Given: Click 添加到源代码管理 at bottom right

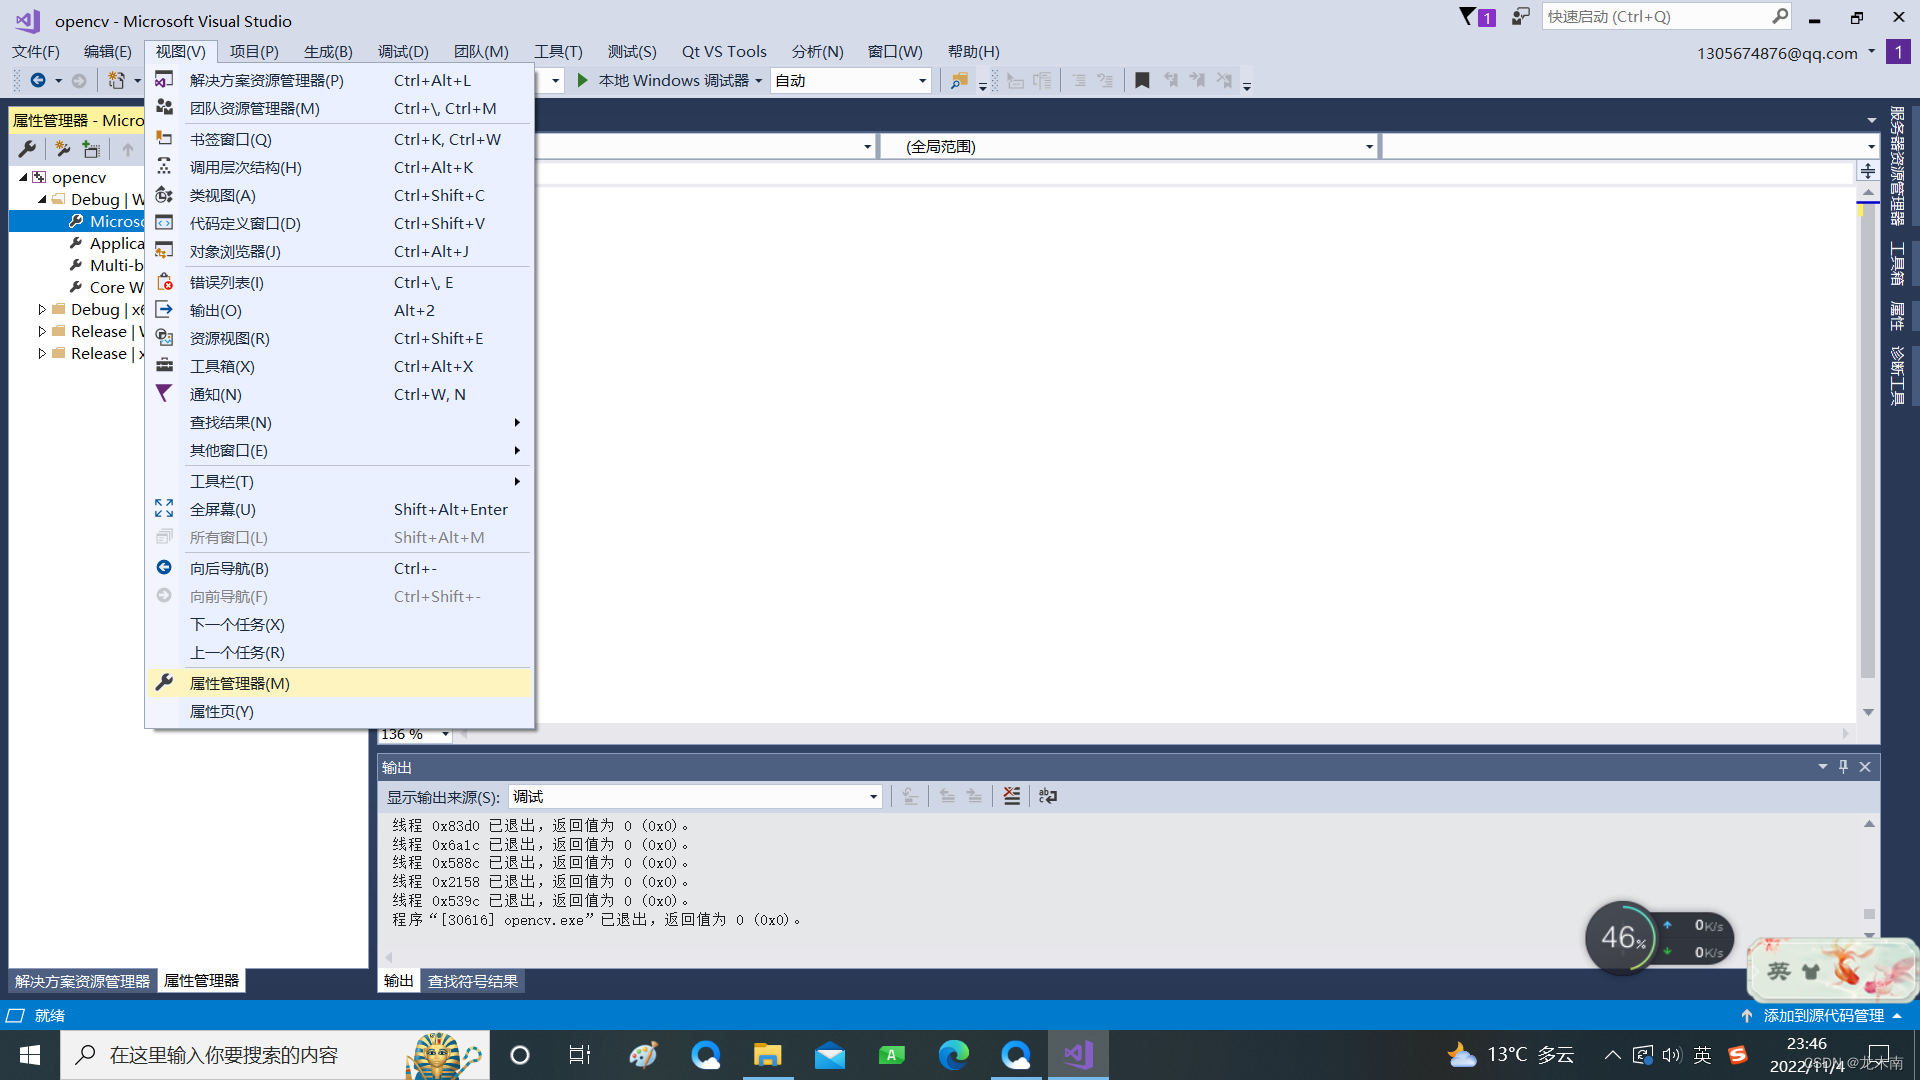Looking at the screenshot, I should (1822, 1015).
